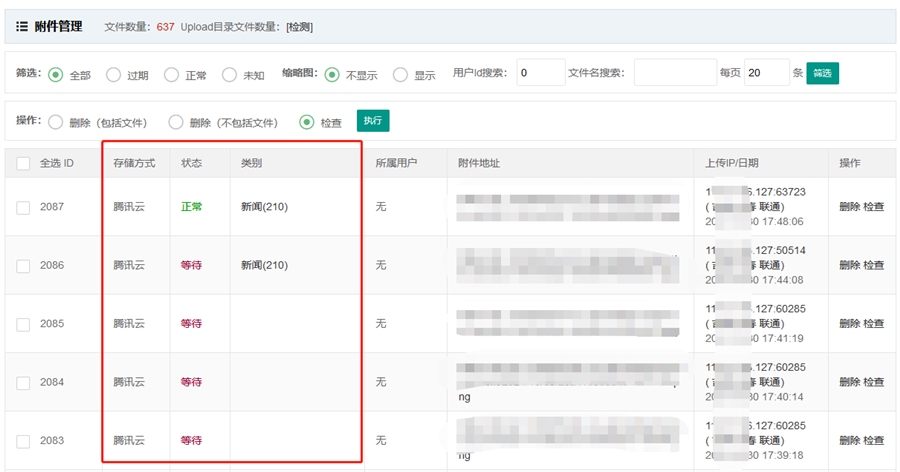The image size is (900, 472).
Task: Check the row checkbox for ID 2087
Action: [24, 207]
